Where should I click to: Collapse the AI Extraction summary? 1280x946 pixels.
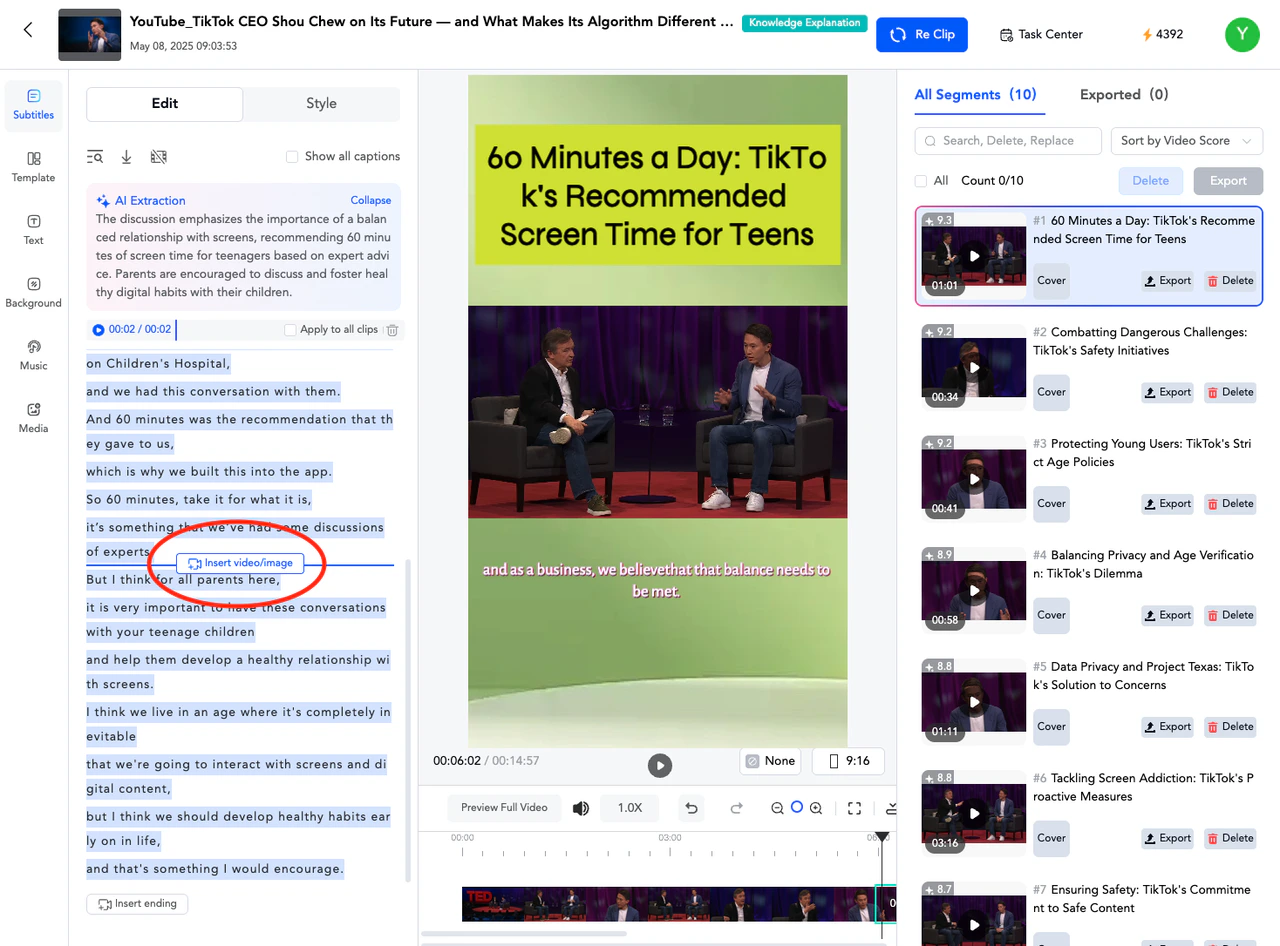(x=371, y=200)
